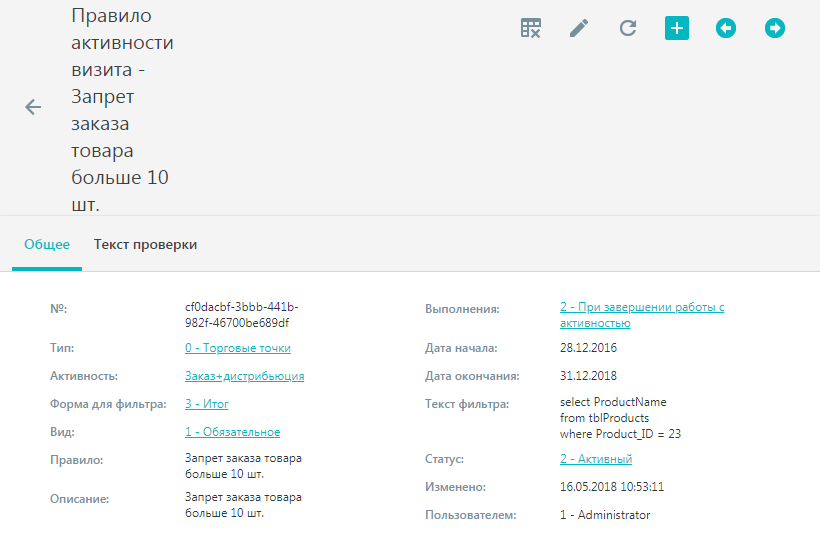Click the record ID cf0dacbf-3bbb-441b value

[x=241, y=315]
